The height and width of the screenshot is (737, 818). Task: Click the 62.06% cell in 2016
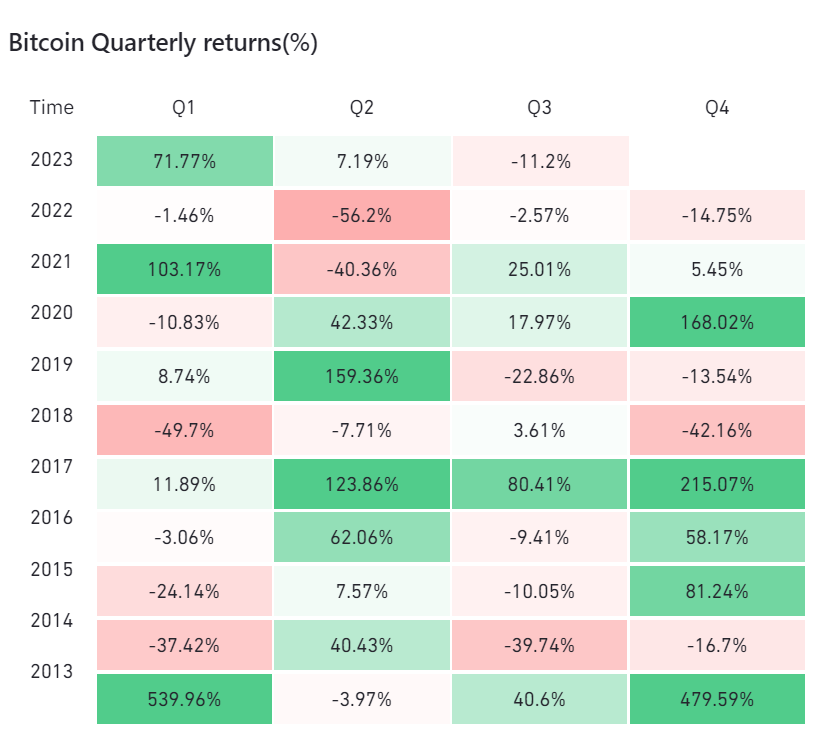tap(362, 537)
